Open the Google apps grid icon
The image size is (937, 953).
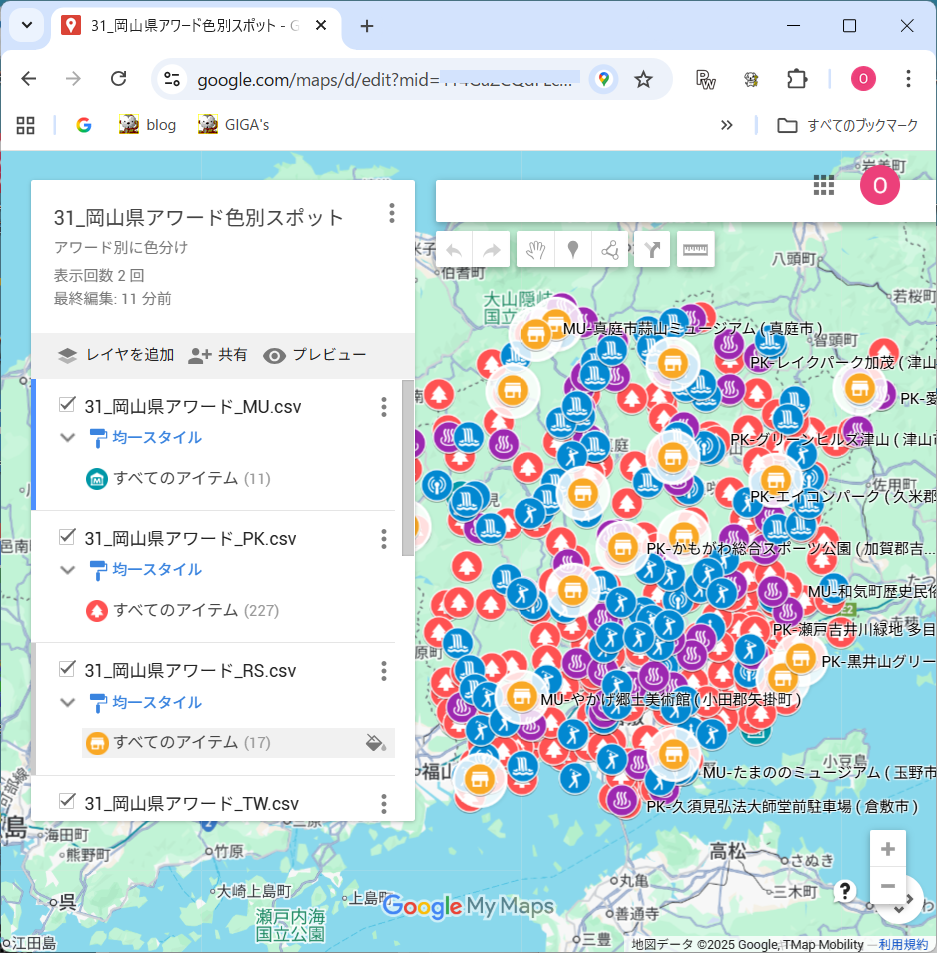(x=823, y=185)
